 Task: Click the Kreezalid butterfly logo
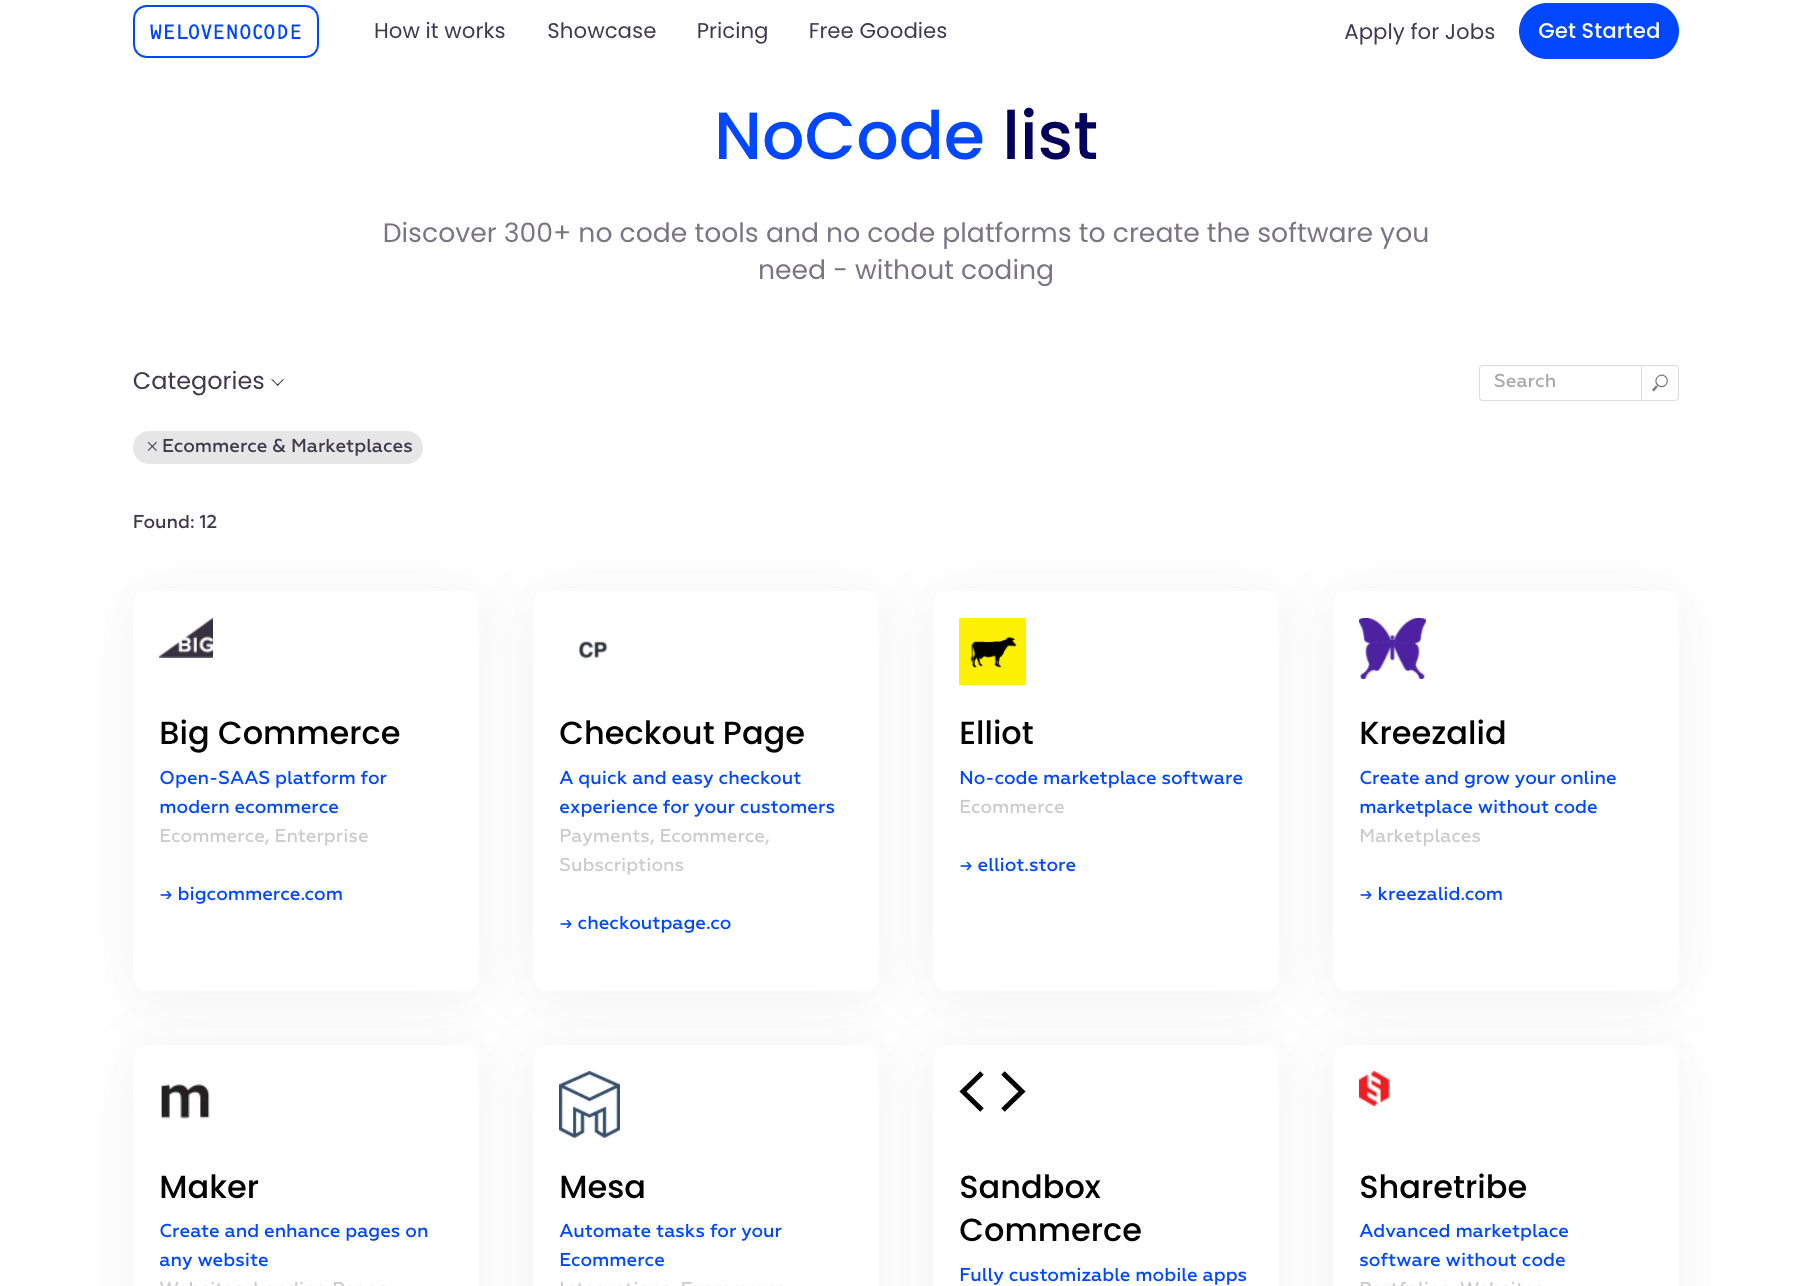[x=1392, y=648]
